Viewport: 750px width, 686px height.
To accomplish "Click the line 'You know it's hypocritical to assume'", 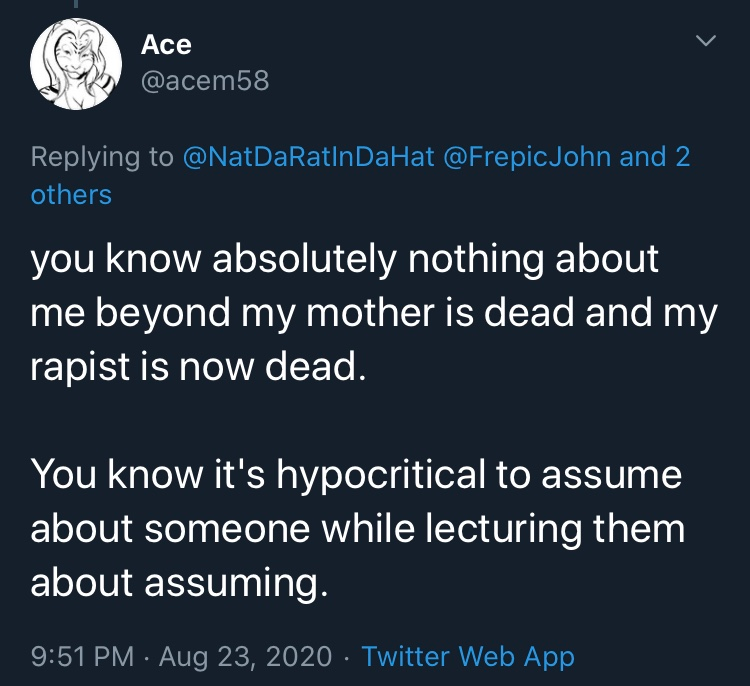I will point(356,475).
